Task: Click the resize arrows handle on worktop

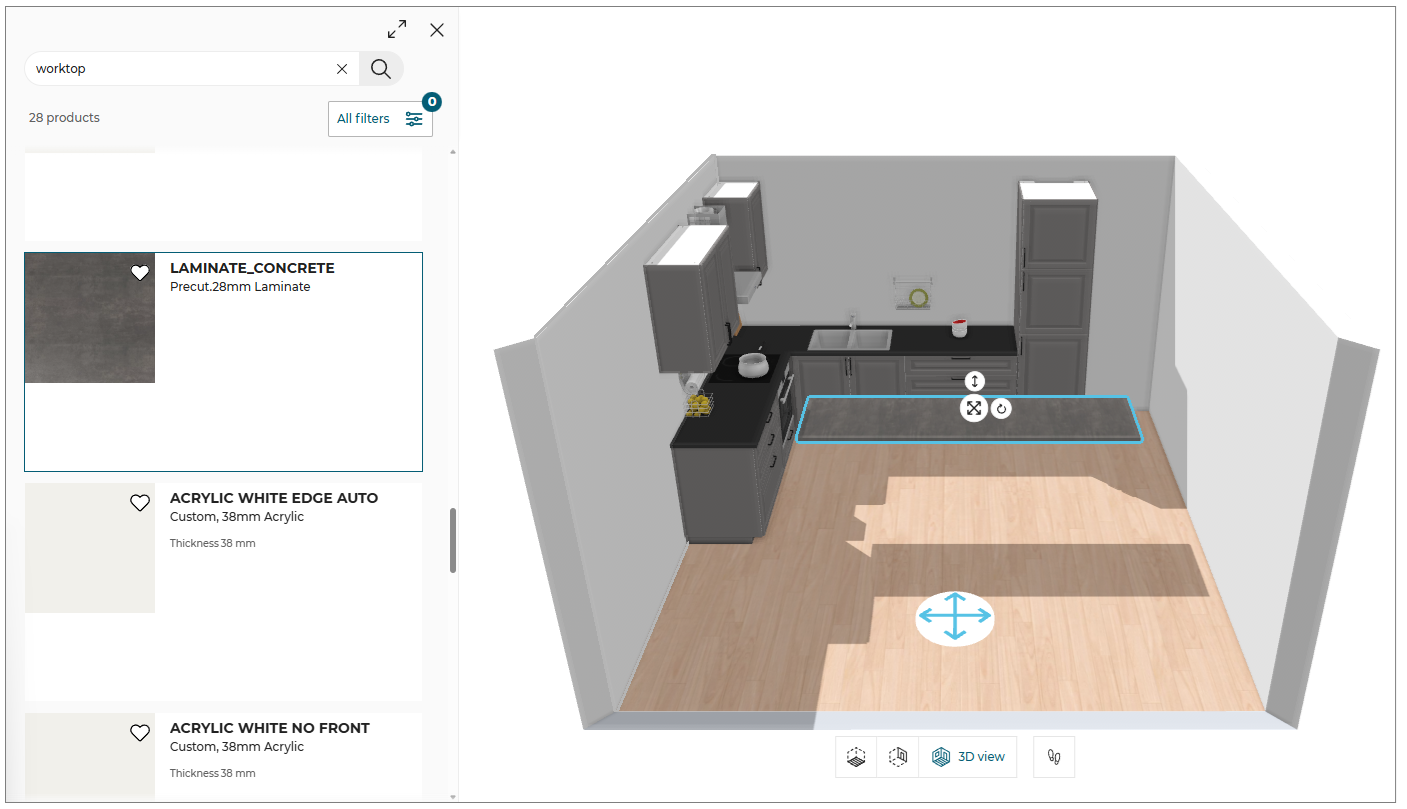Action: 974,408
